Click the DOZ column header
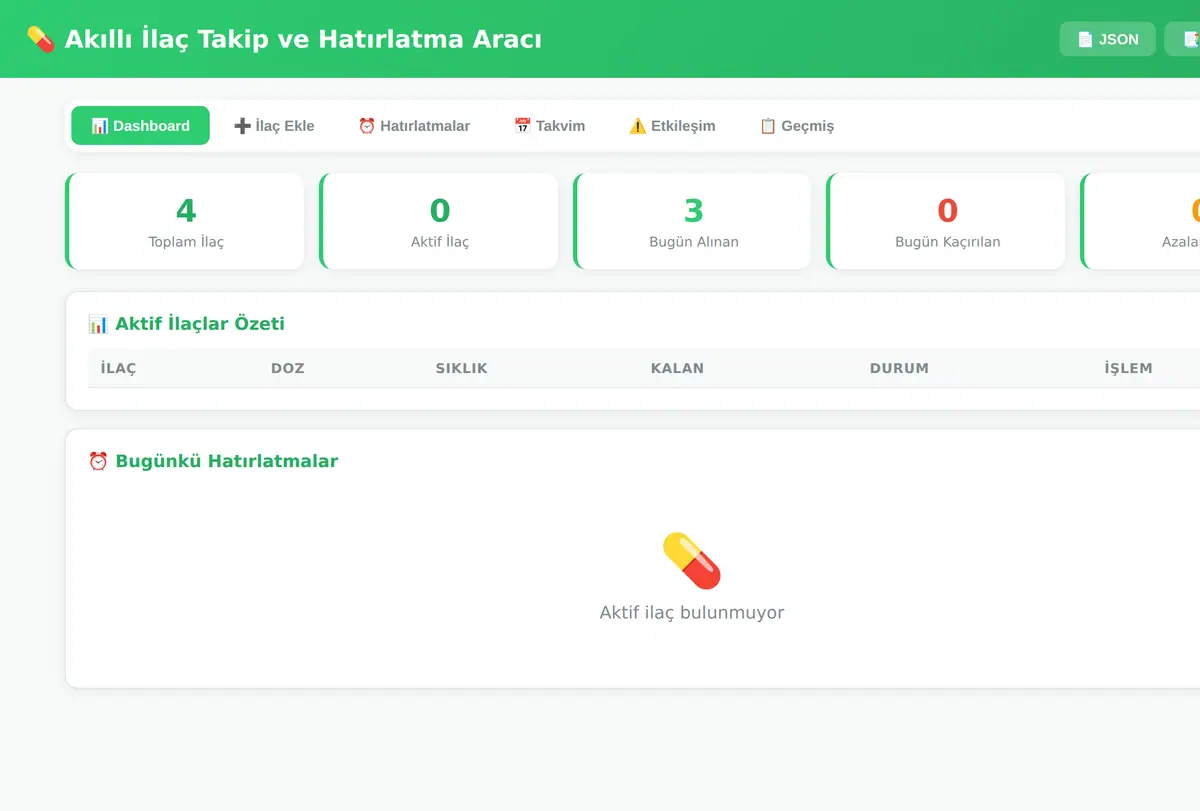Screen dimensions: 1200x811 287,368
